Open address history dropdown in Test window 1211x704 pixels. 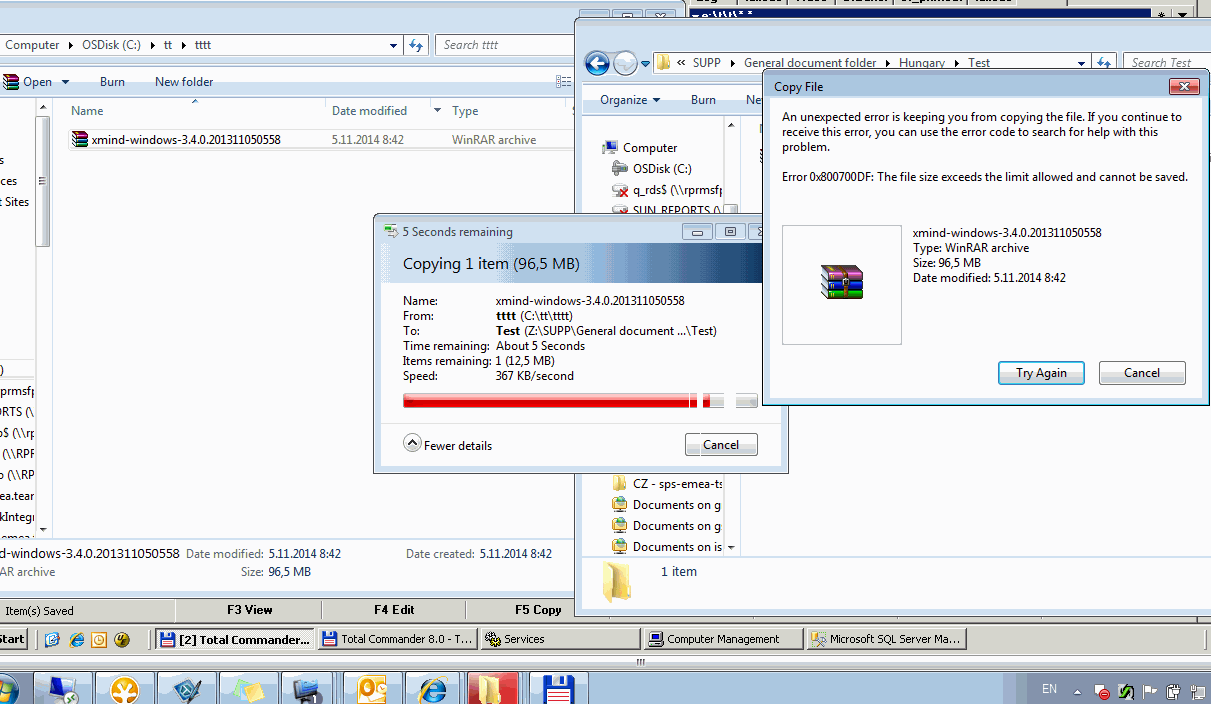pyautogui.click(x=1081, y=63)
